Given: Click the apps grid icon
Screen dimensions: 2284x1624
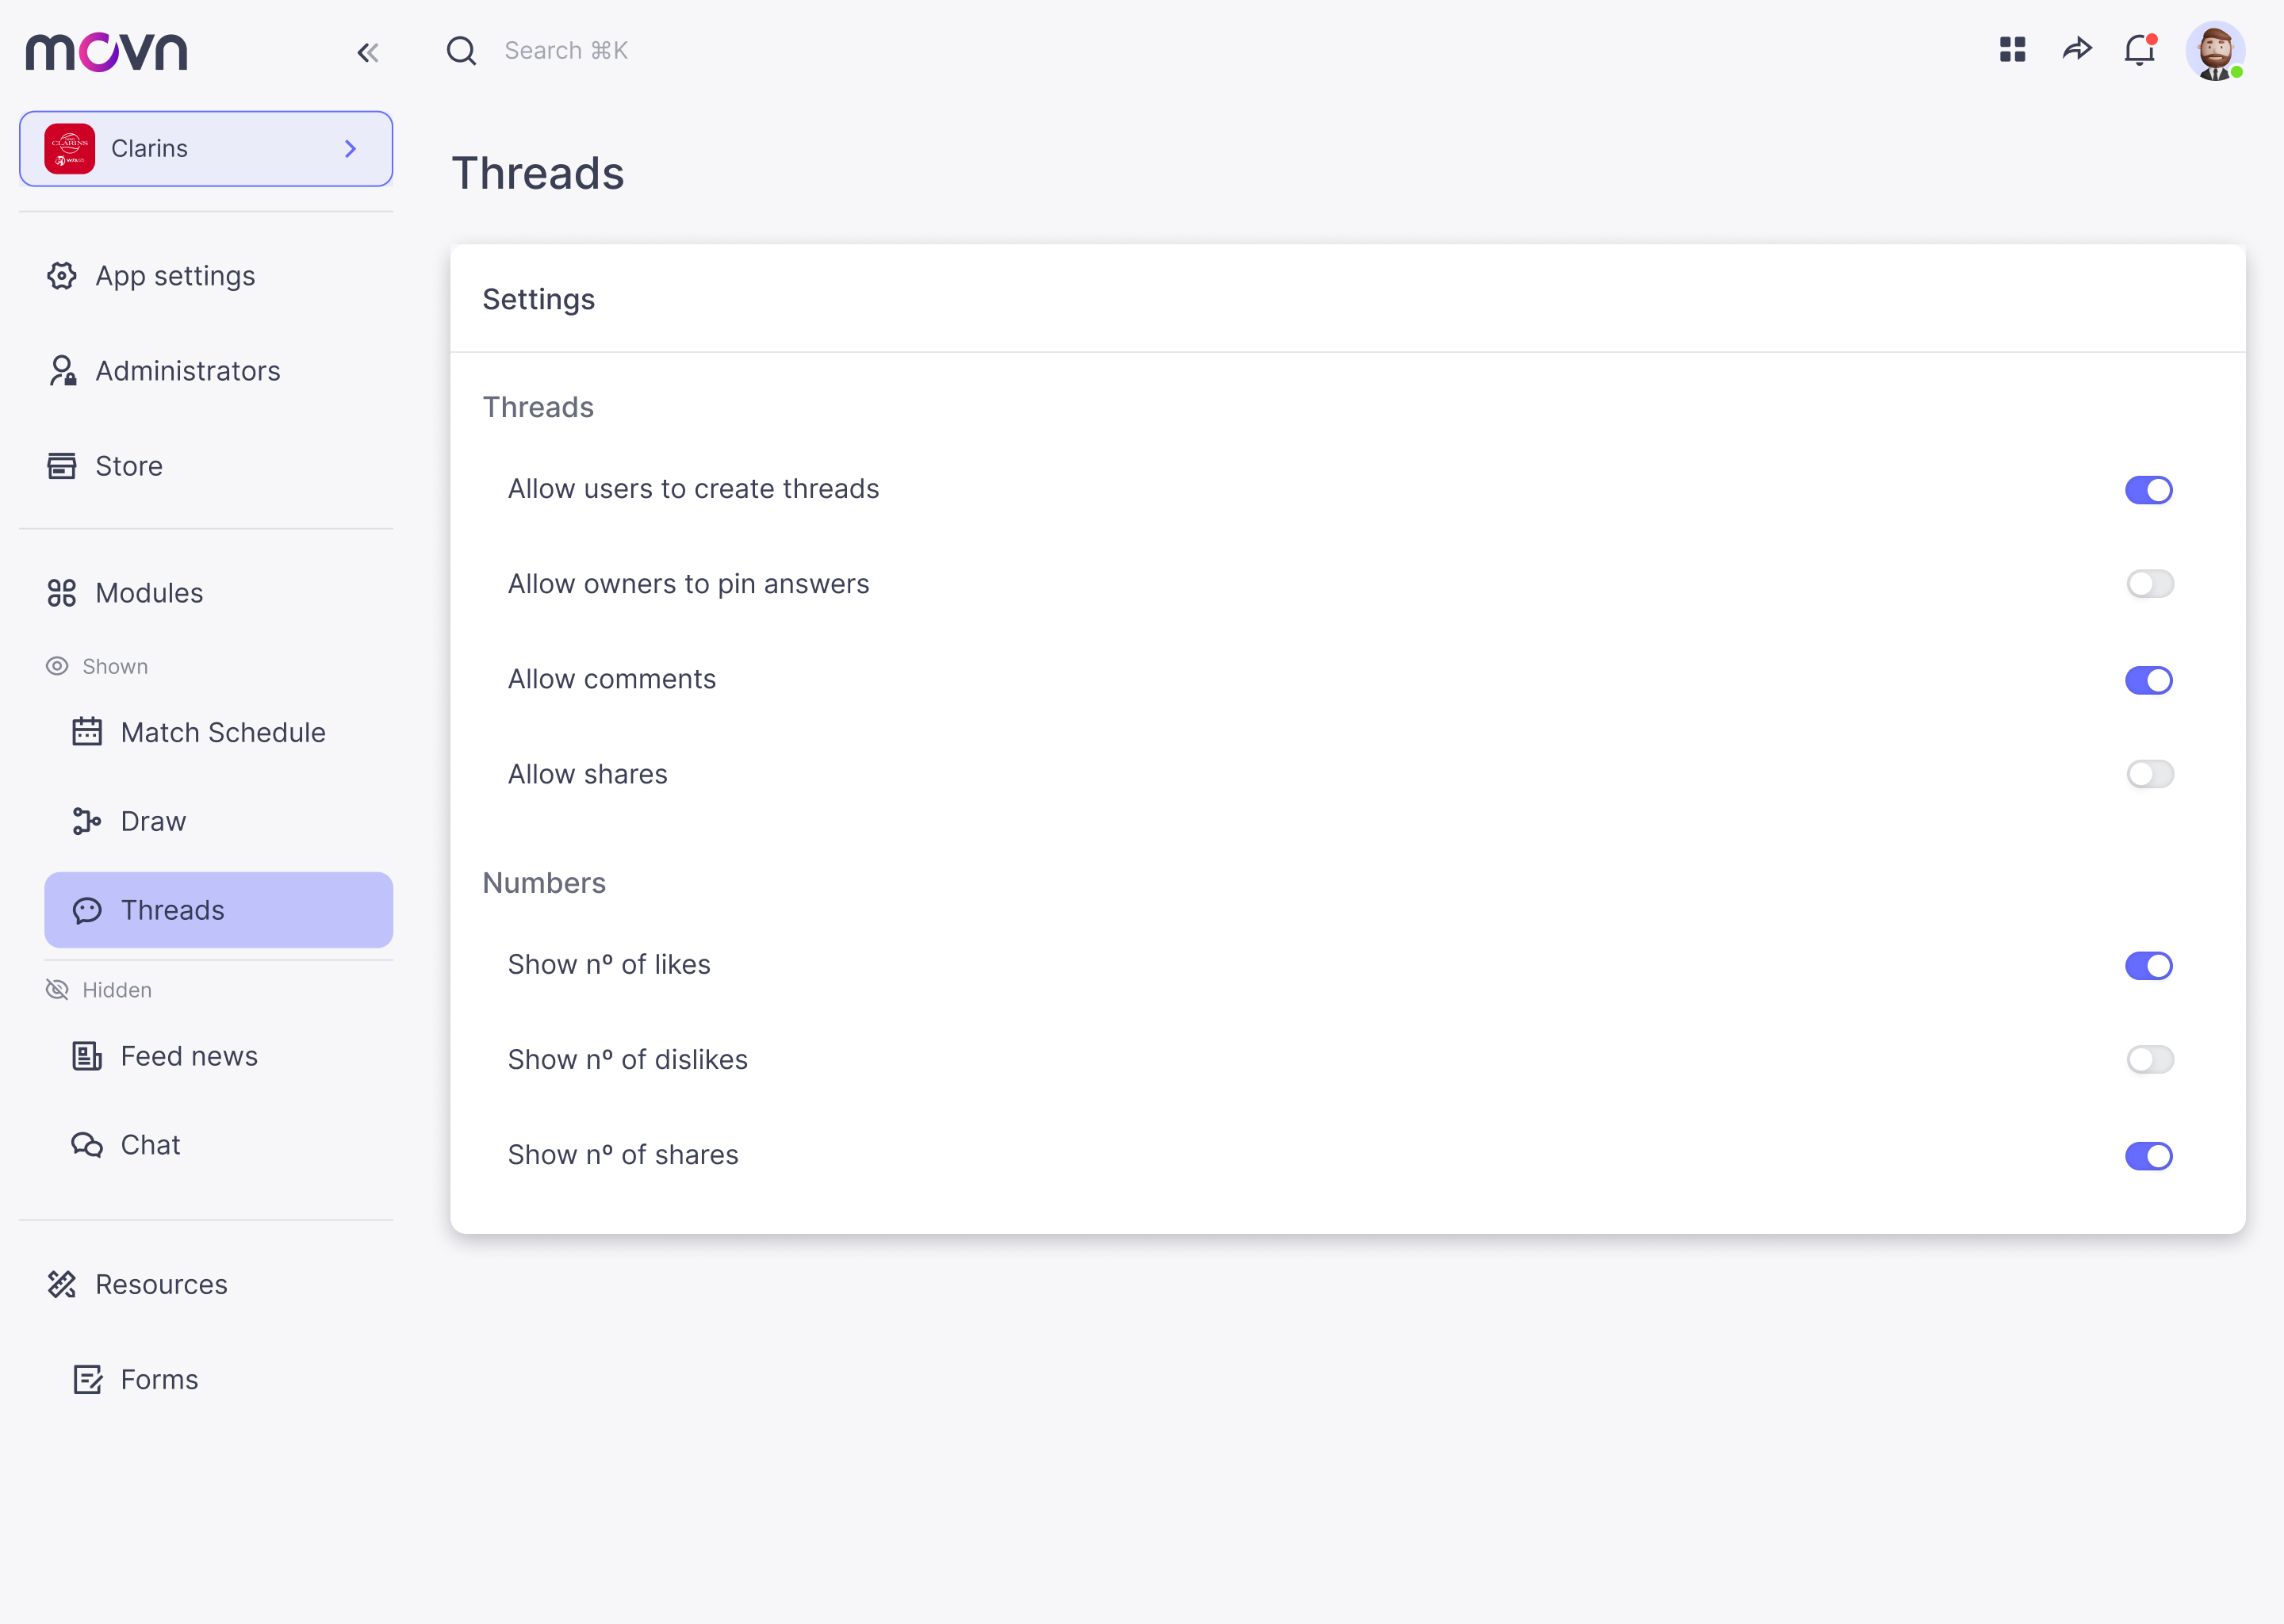Looking at the screenshot, I should tap(2012, 49).
